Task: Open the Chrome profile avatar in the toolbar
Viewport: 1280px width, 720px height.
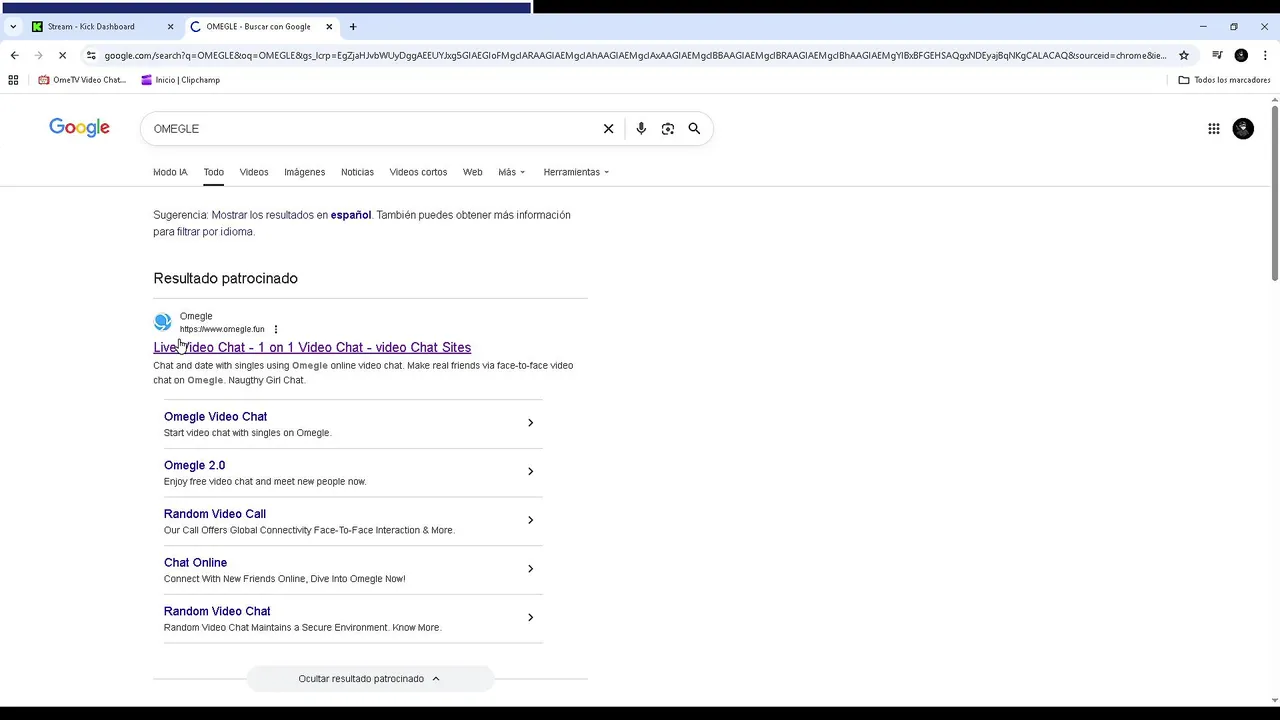Action: pos(1241,56)
